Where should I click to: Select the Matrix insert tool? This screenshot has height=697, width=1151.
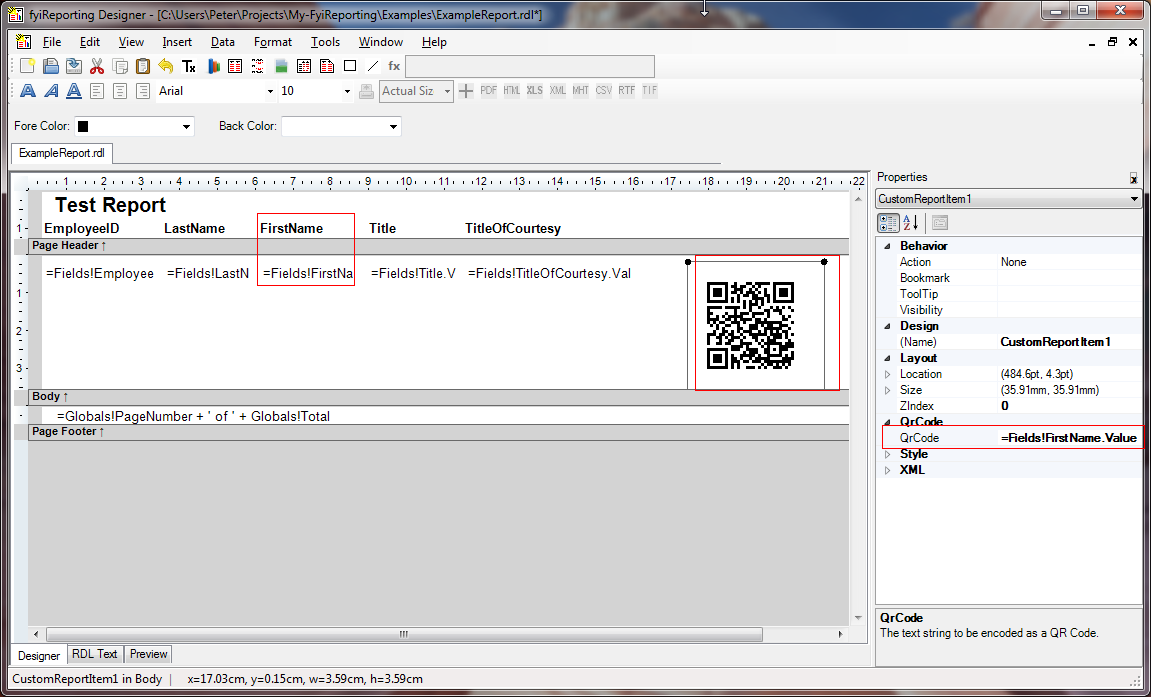(304, 66)
